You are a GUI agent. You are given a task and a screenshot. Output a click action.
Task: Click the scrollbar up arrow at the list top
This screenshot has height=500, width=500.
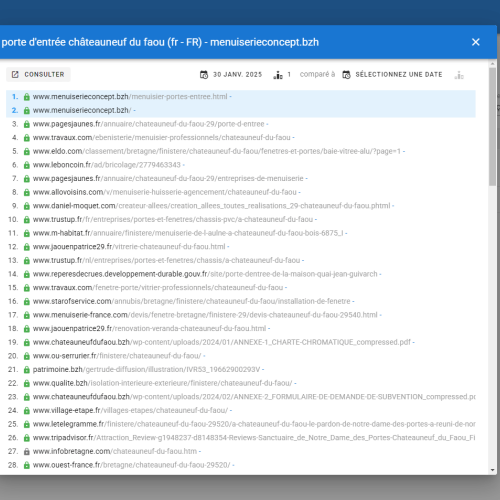coord(493,63)
